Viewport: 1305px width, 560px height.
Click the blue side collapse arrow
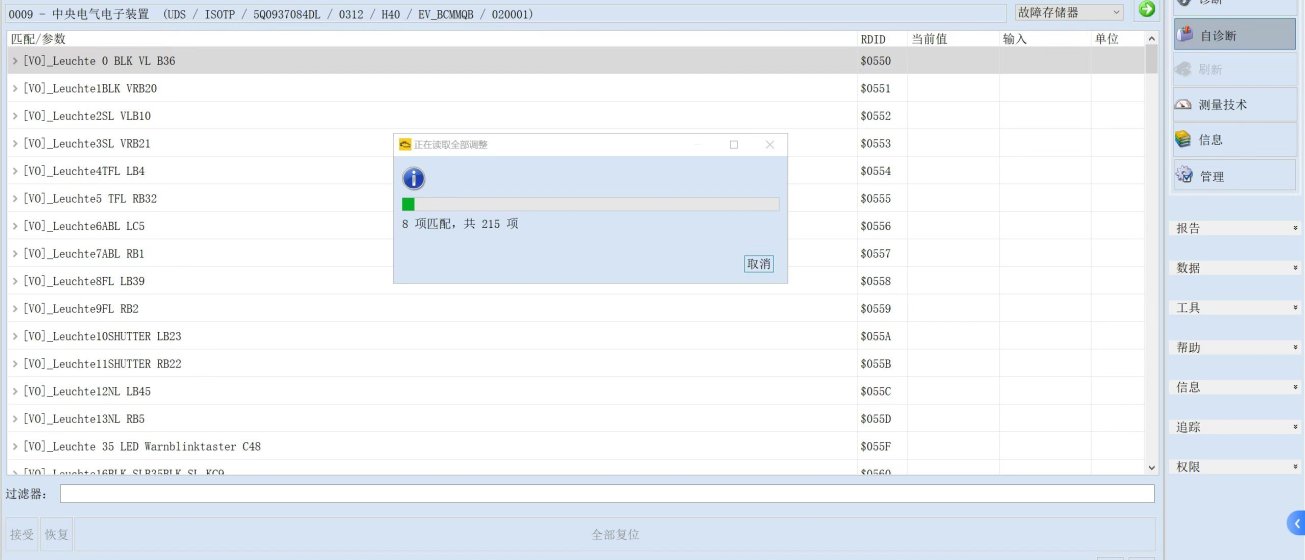pos(1296,522)
